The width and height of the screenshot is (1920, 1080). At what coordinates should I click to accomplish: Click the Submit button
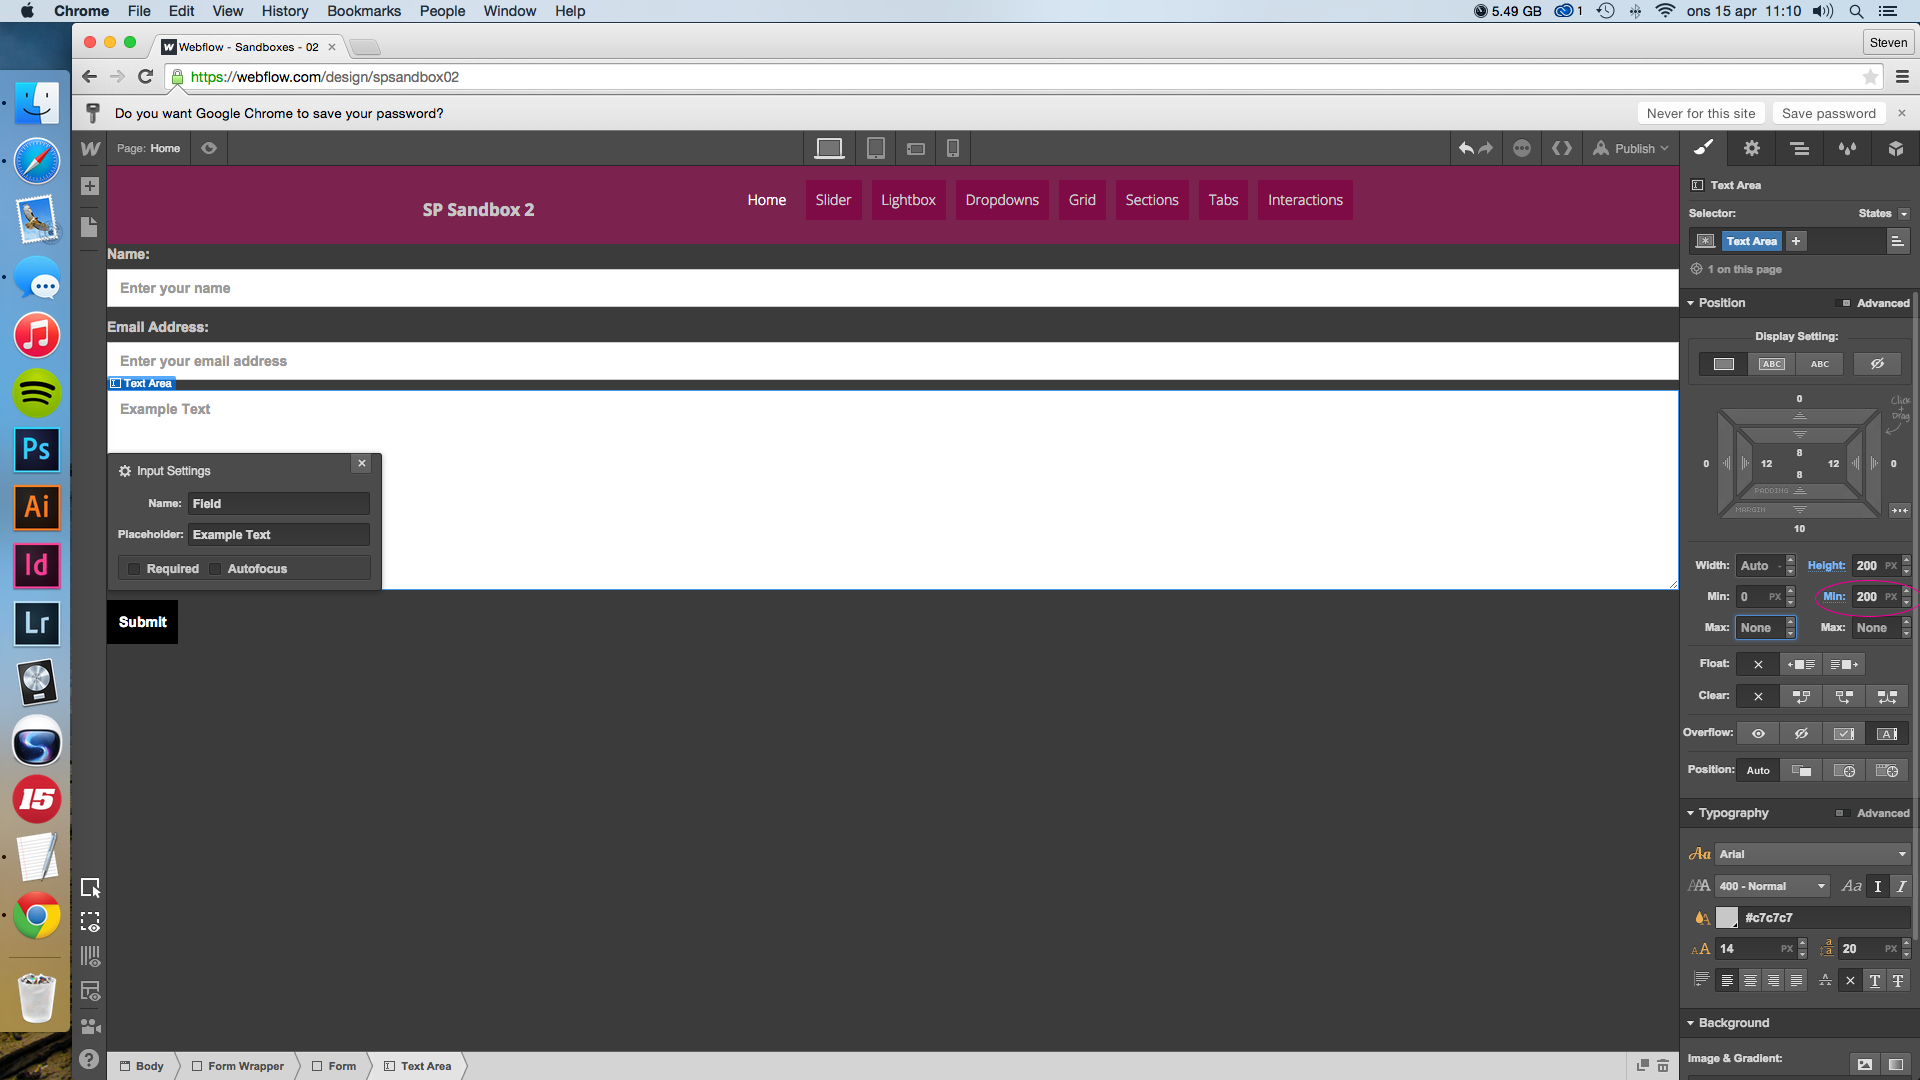tap(142, 622)
